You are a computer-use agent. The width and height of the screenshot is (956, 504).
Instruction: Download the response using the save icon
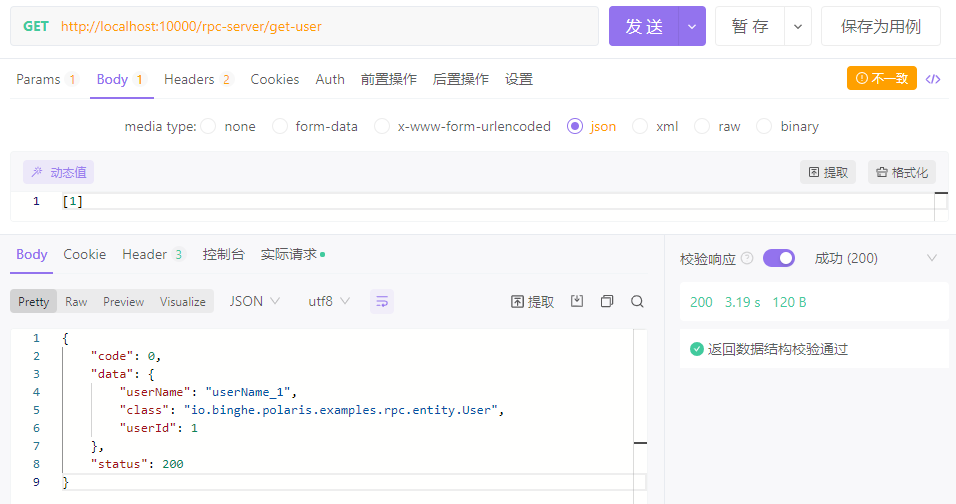tap(577, 301)
